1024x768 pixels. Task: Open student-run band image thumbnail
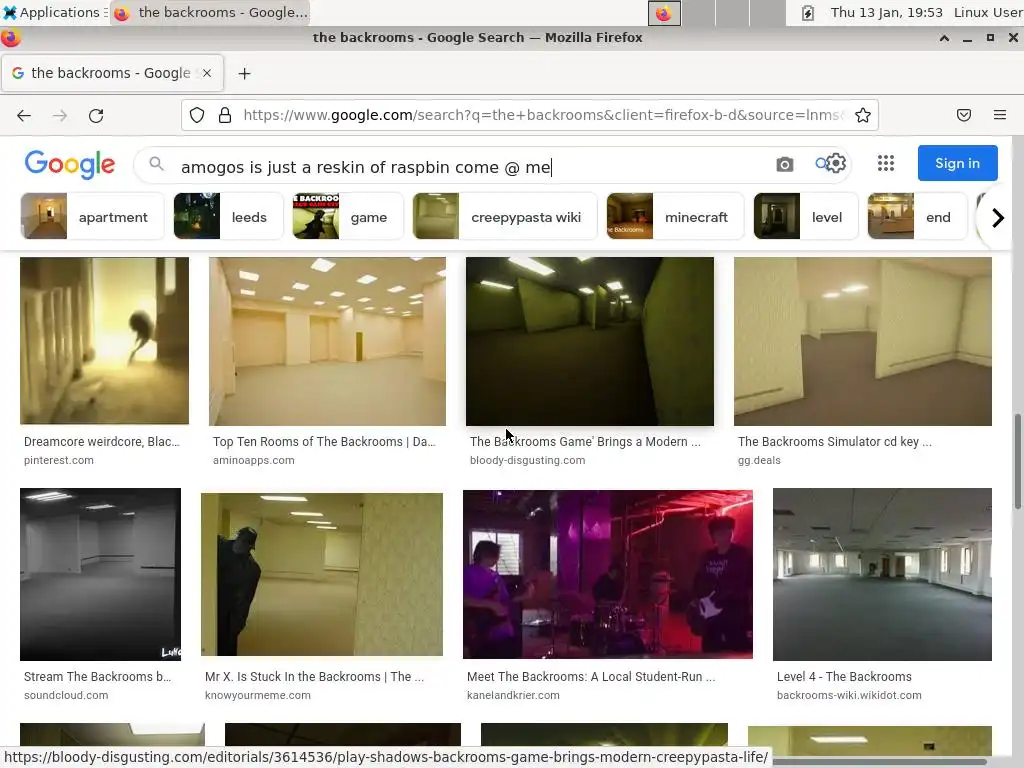608,574
